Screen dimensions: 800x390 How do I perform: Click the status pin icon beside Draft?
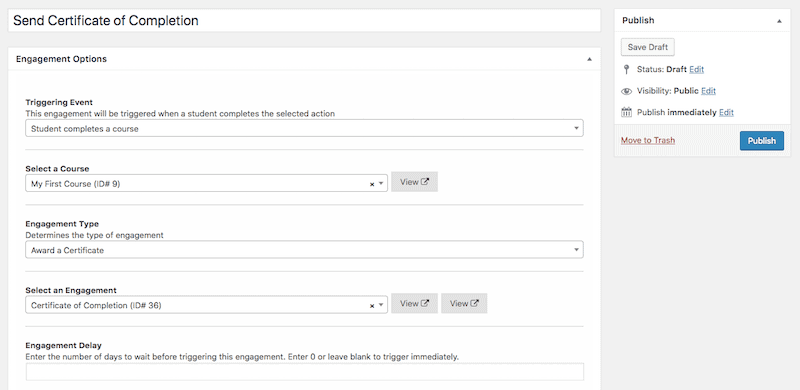pyautogui.click(x=627, y=69)
